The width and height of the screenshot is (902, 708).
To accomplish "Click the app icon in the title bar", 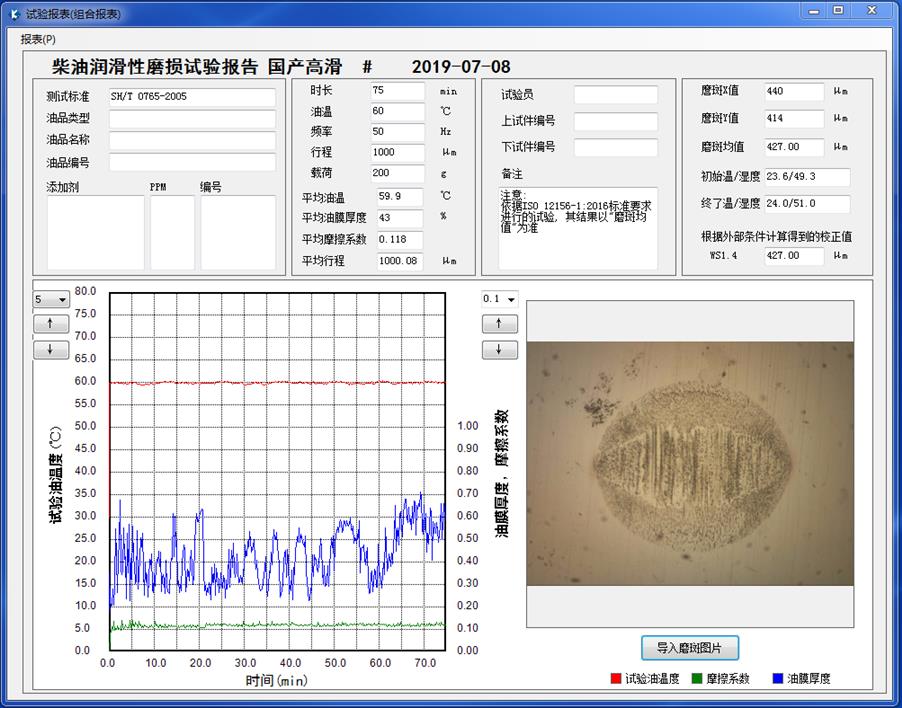I will point(14,13).
